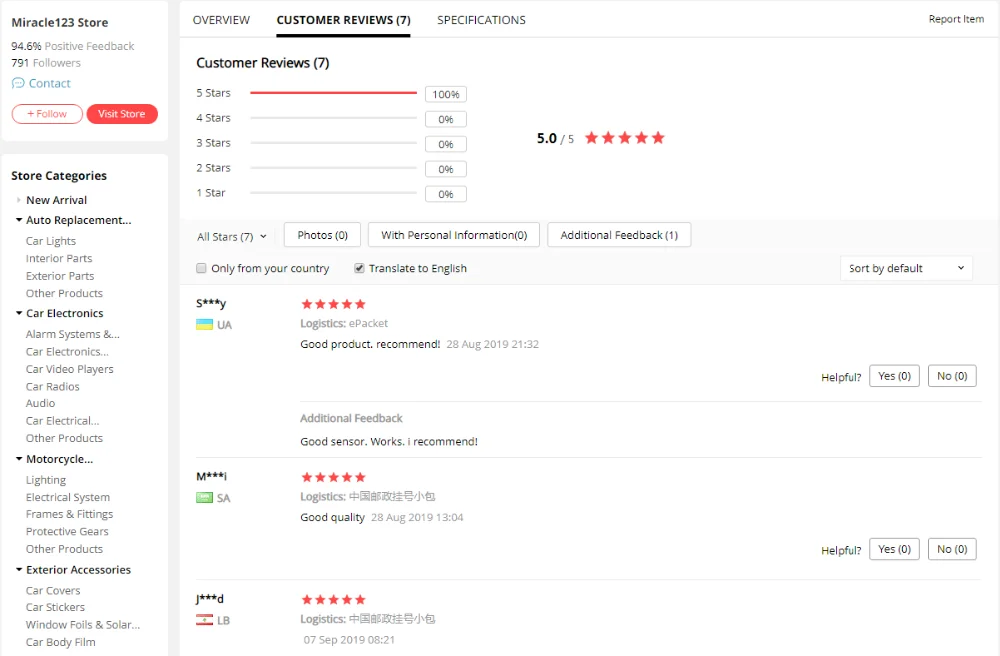
Task: Click the Saudi Arabia flag icon beside SA
Action: [204, 498]
